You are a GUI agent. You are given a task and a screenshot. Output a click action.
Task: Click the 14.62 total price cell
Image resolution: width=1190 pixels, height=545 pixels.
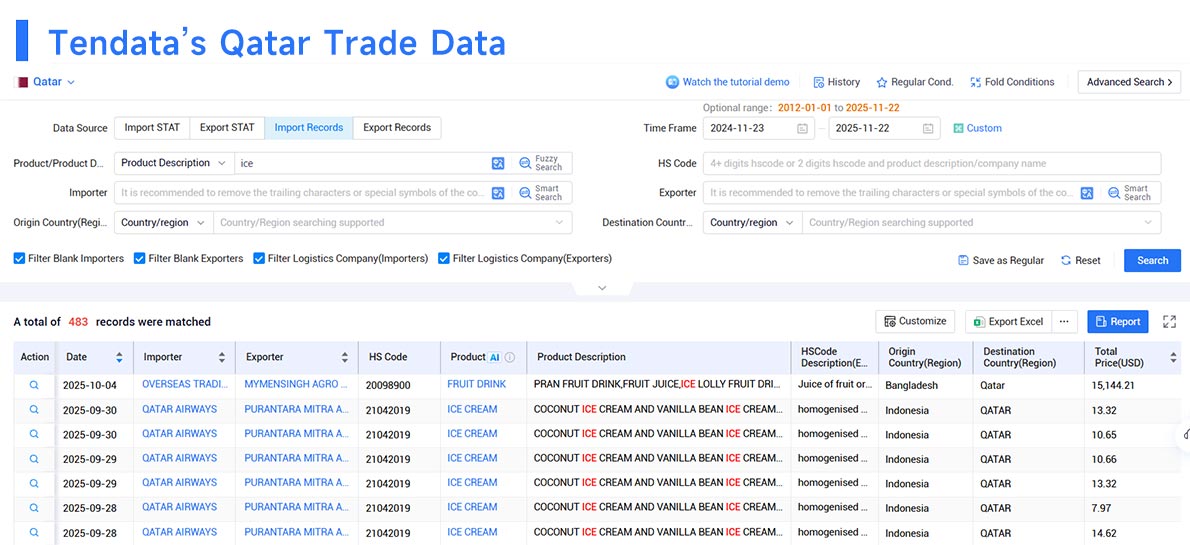[1106, 532]
